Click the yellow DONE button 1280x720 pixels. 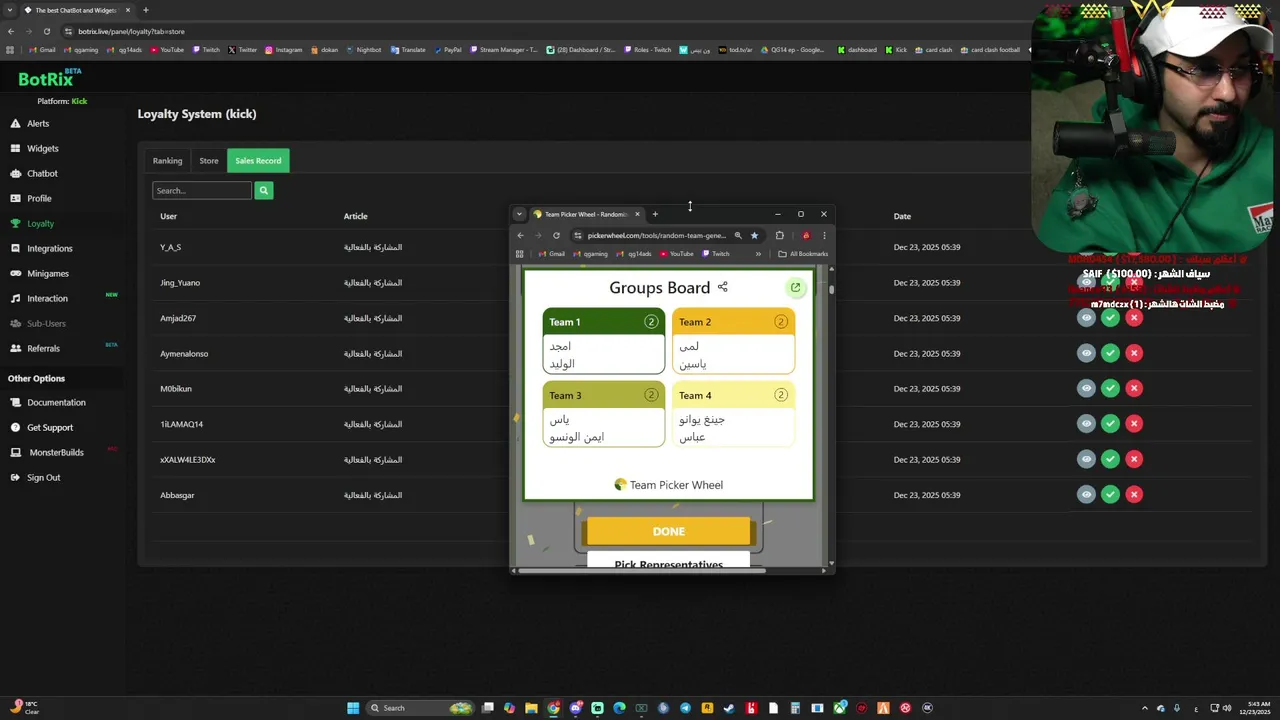pyautogui.click(x=669, y=531)
